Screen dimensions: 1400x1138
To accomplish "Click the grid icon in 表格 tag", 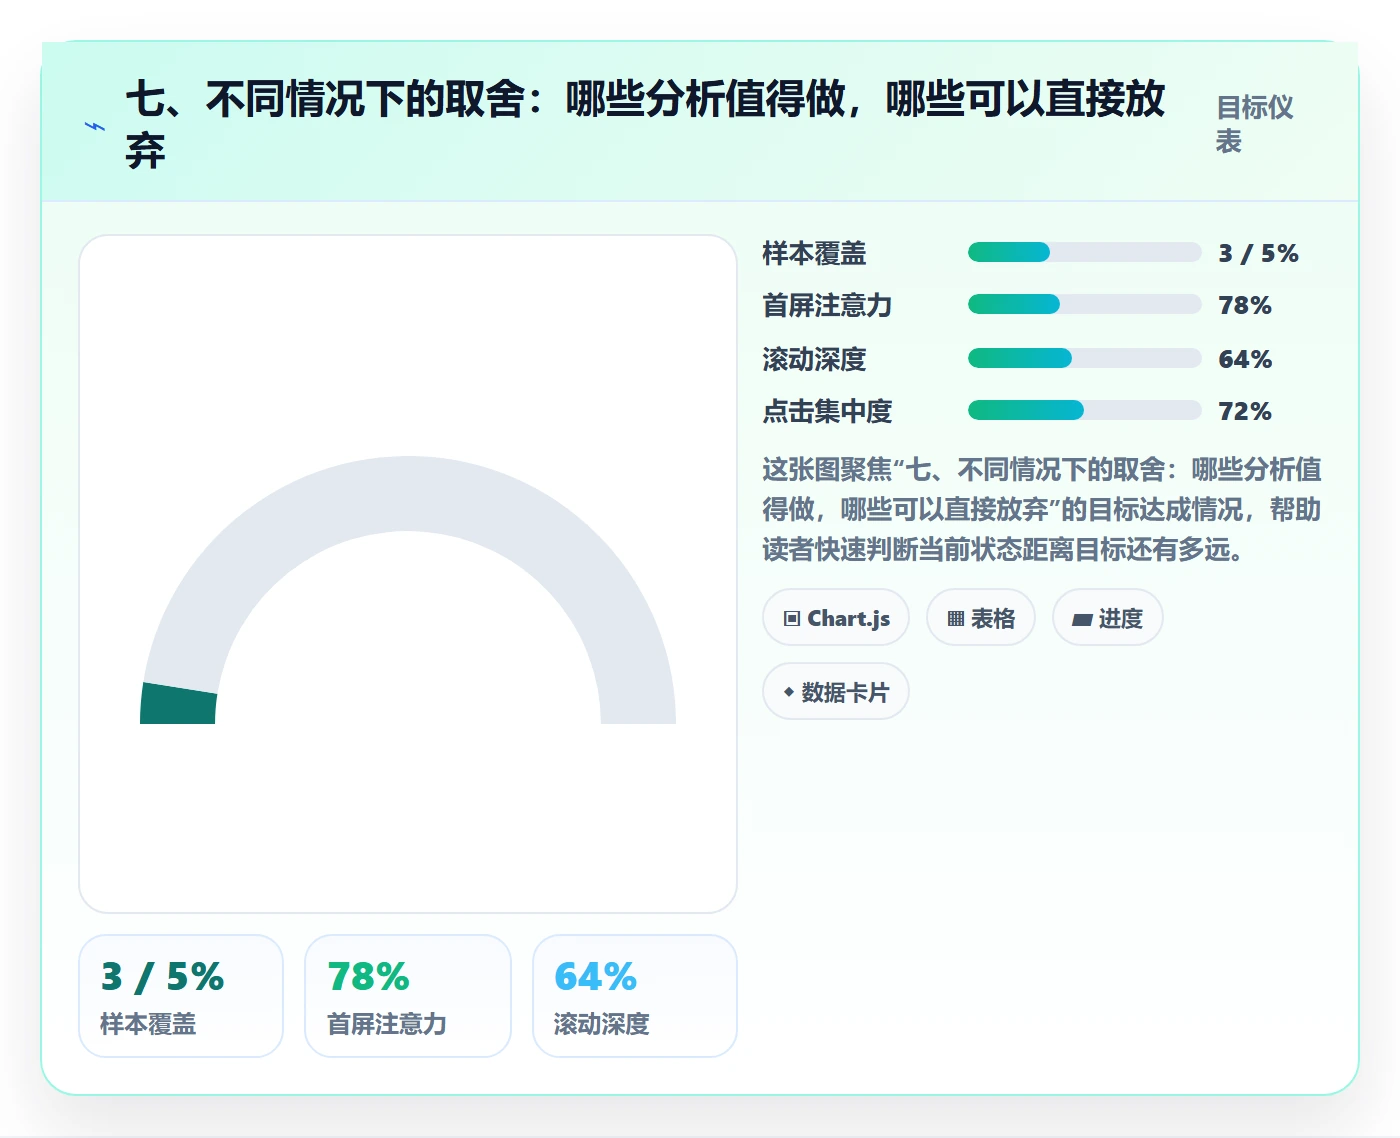I will point(956,619).
